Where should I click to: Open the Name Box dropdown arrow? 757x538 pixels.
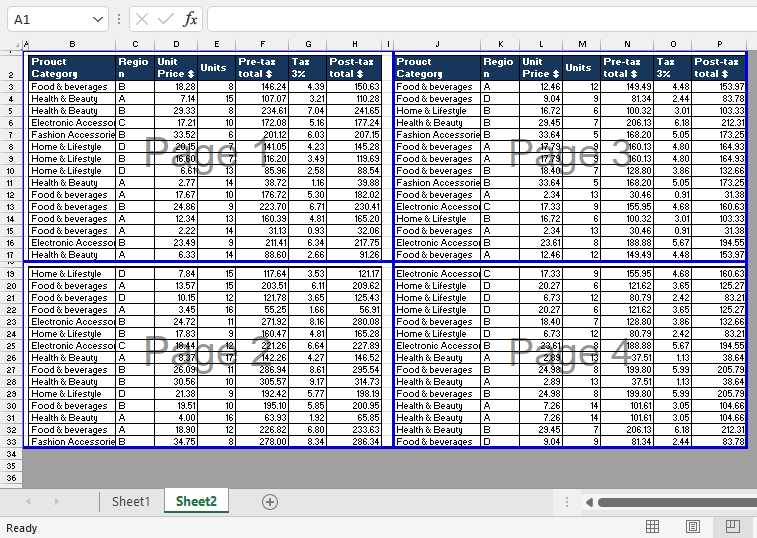(98, 19)
